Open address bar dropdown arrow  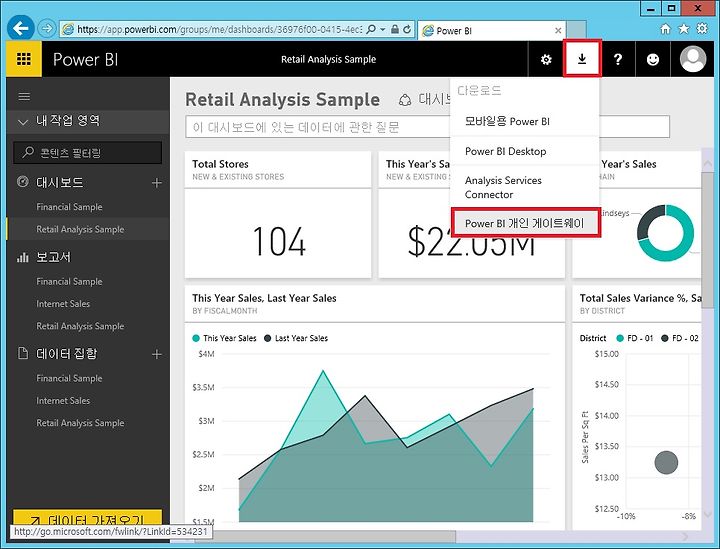(x=382, y=29)
